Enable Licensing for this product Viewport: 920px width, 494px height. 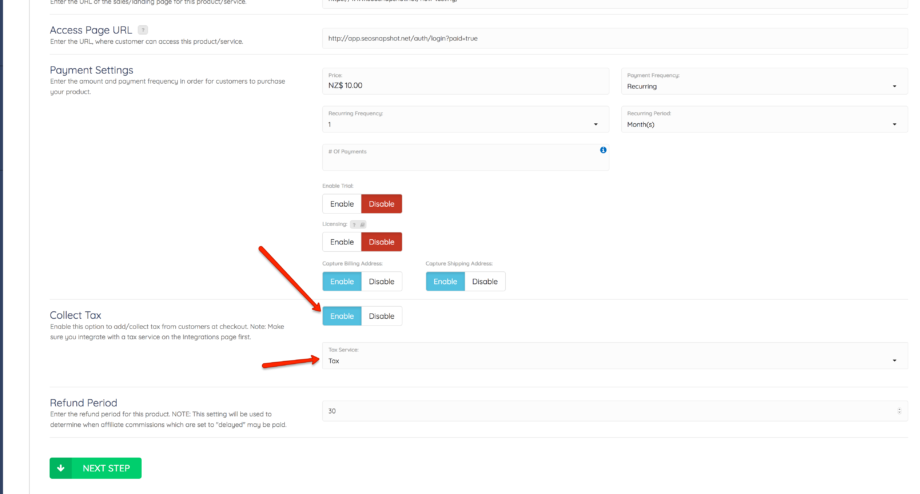342,242
